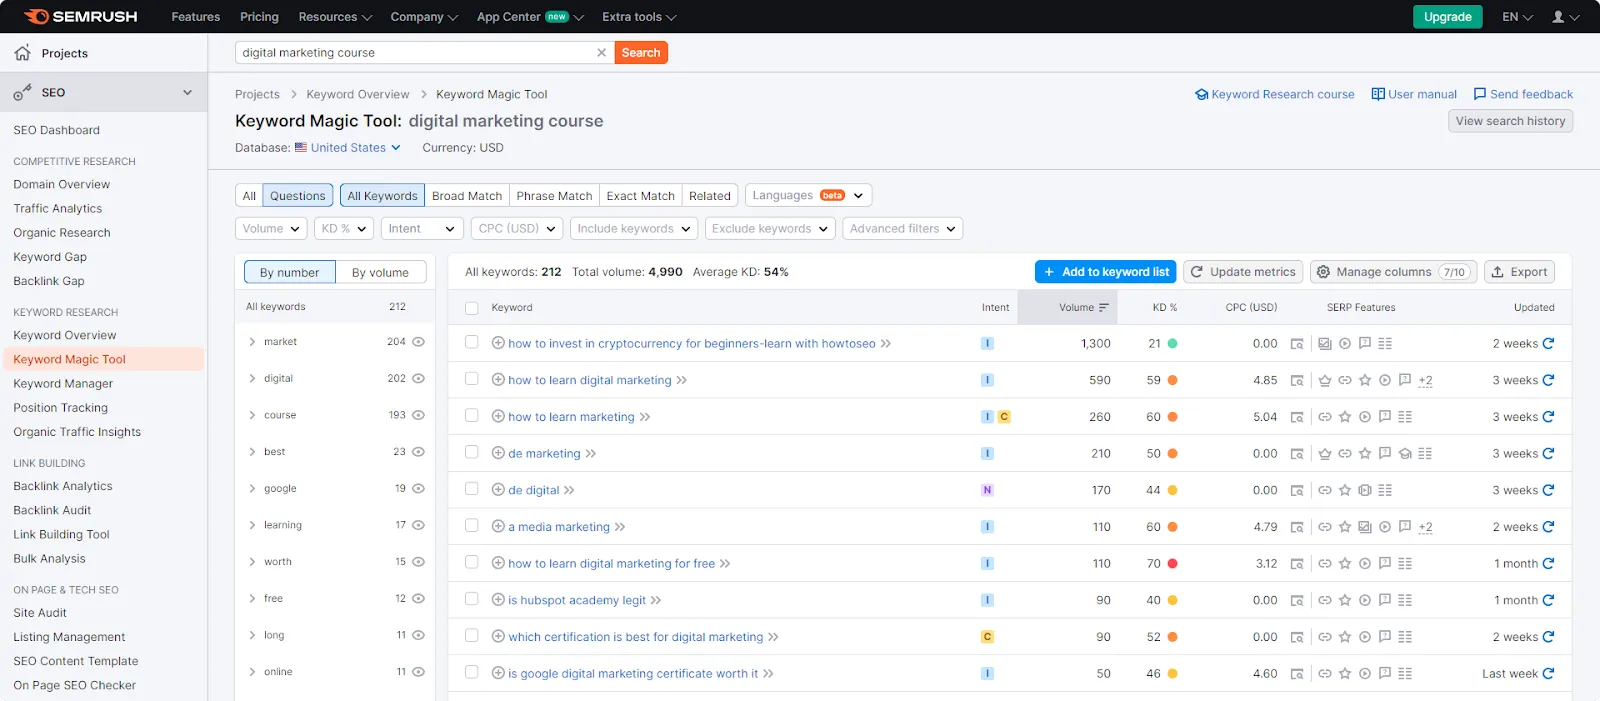Check the box for 'how to learn digital marketing'
Image resolution: width=1600 pixels, height=701 pixels.
[x=472, y=379]
